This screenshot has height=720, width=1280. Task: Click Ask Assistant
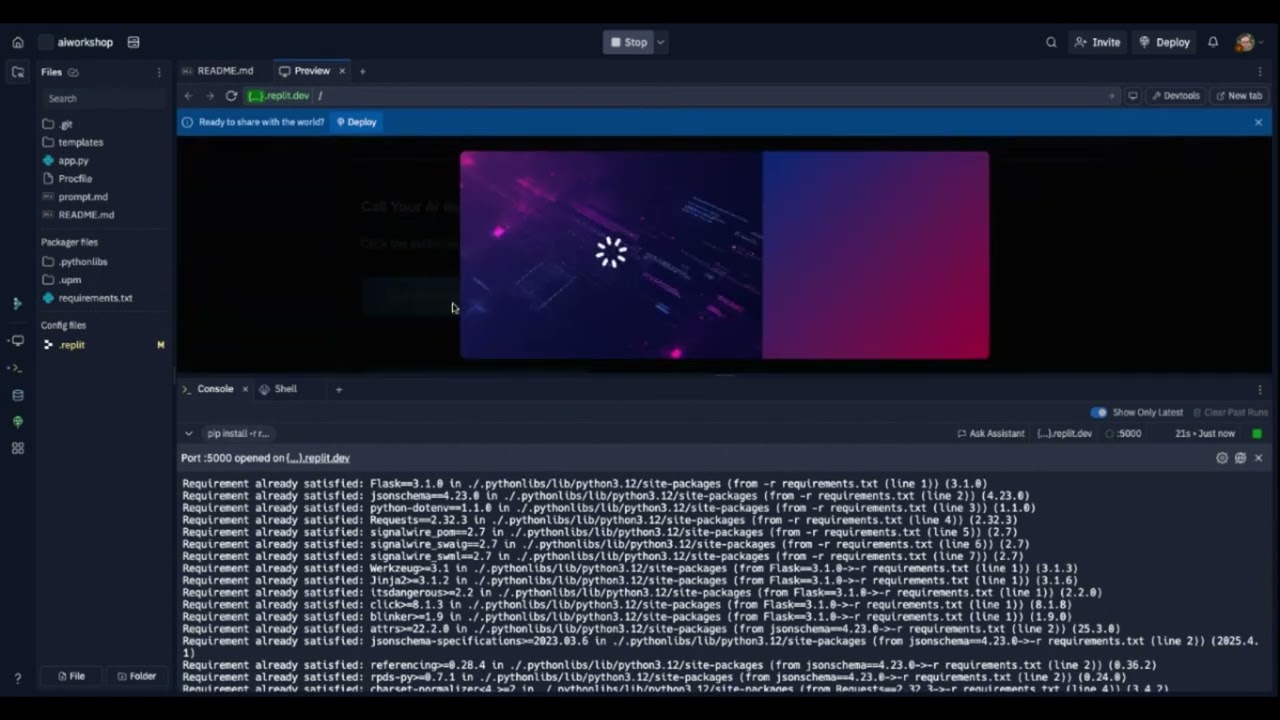(991, 434)
